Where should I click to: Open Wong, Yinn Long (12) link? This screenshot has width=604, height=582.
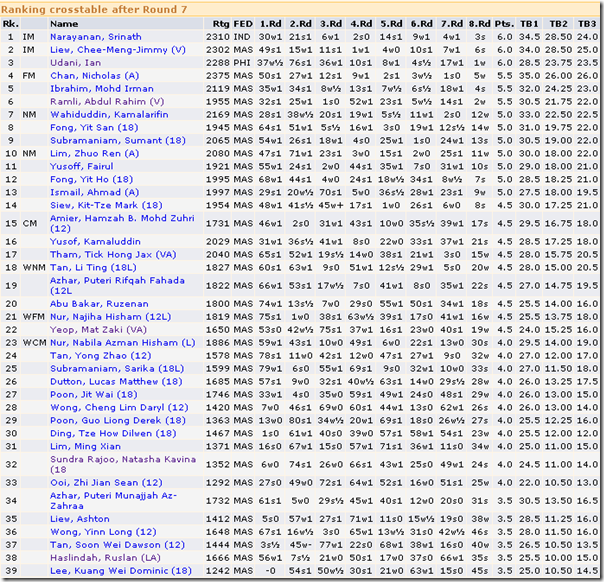[103, 532]
